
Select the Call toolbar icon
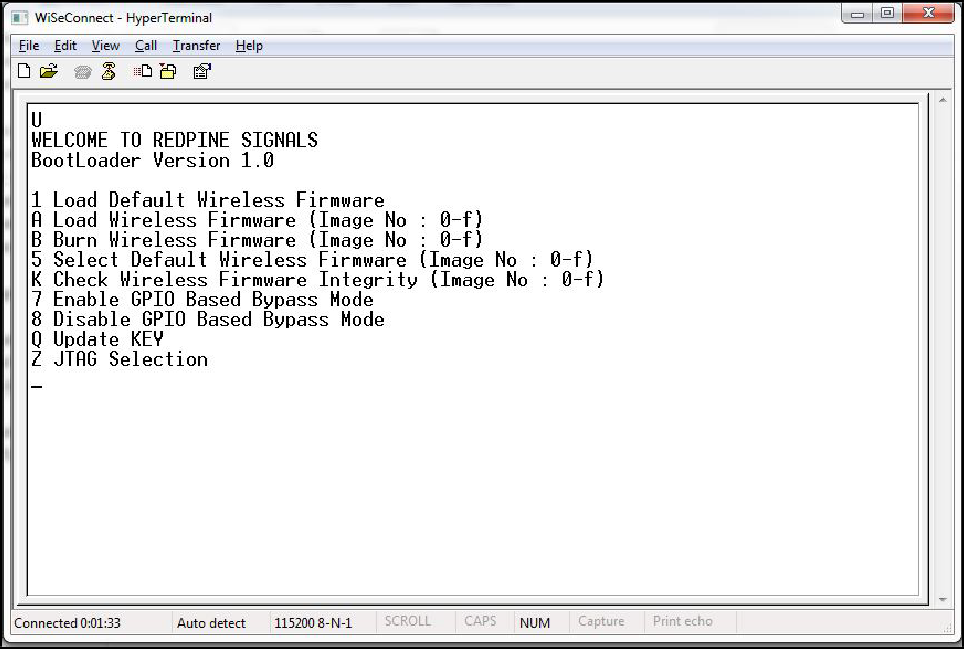[108, 70]
